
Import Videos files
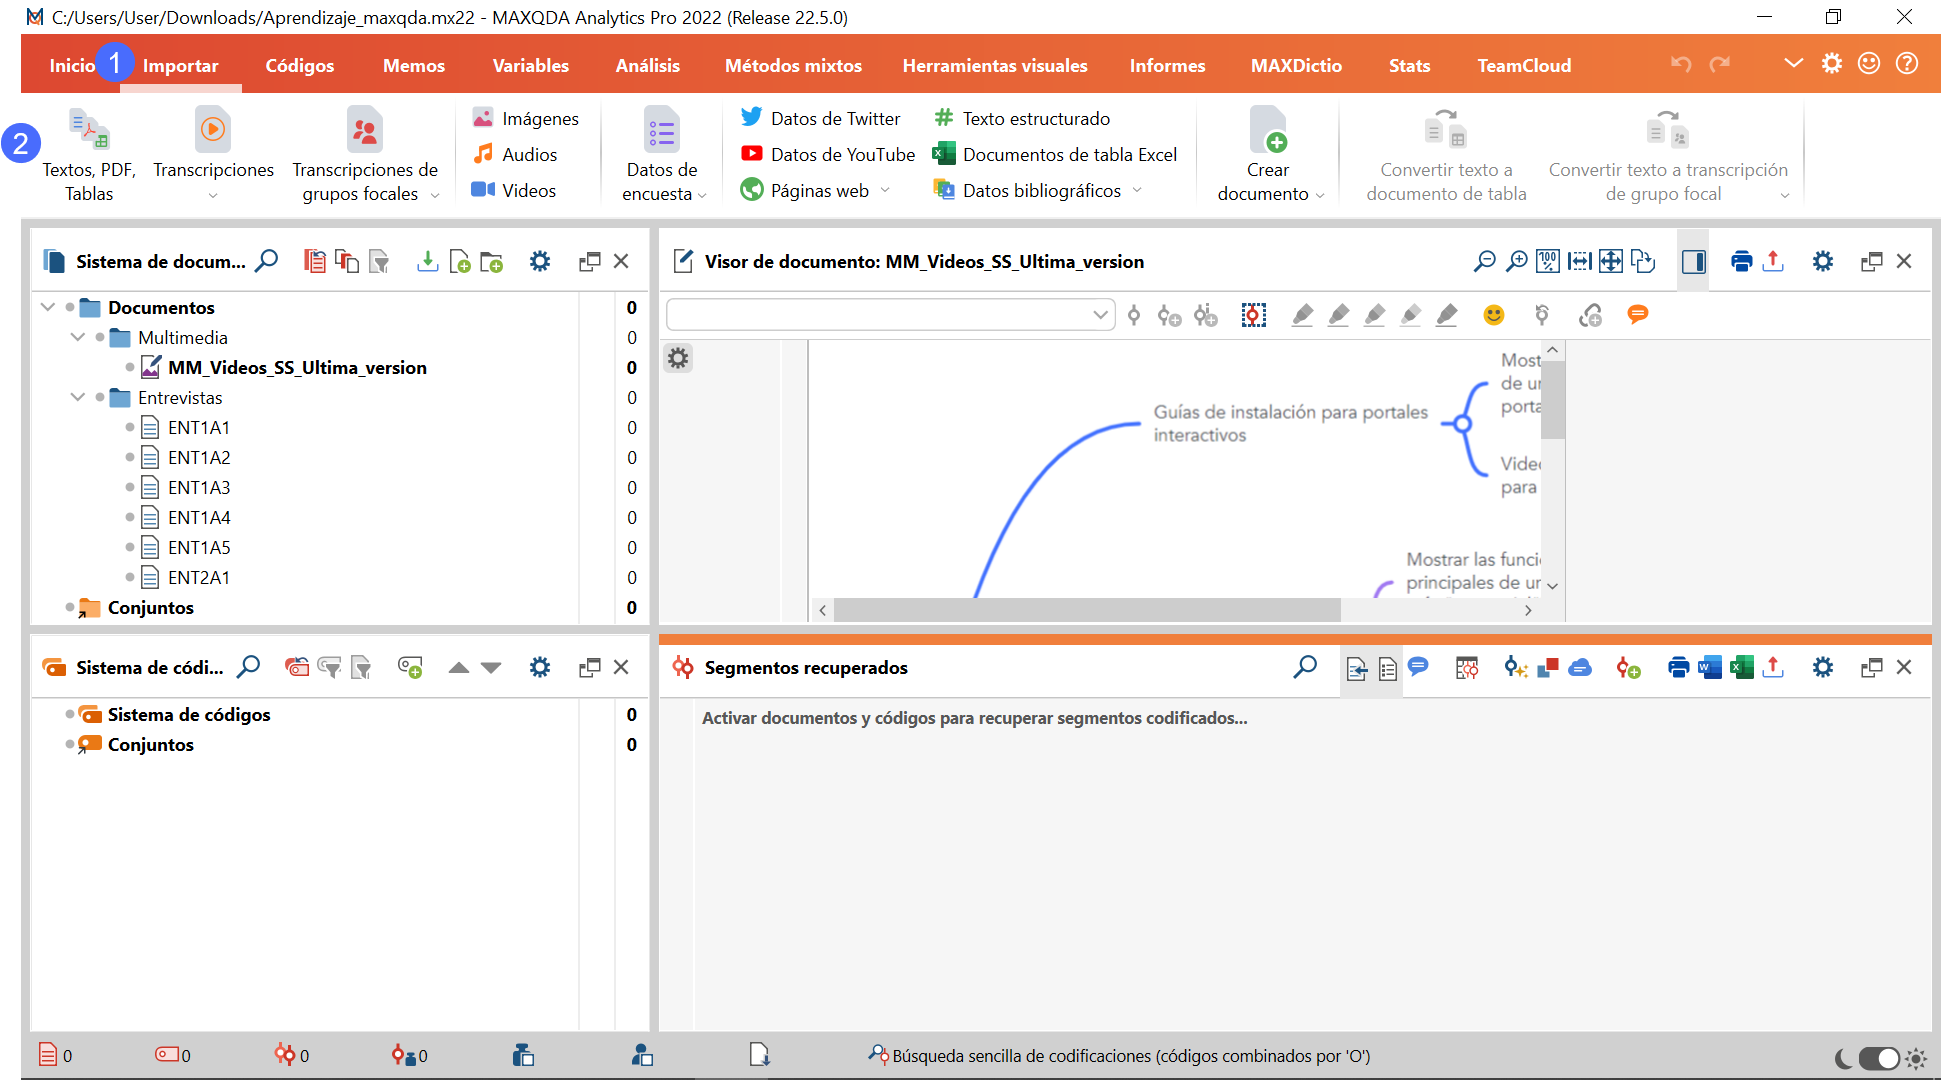[x=514, y=190]
